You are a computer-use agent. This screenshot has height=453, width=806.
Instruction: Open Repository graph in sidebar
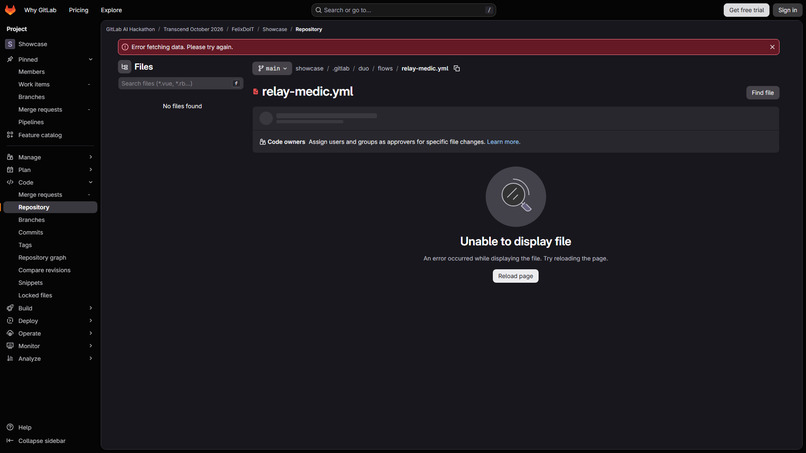[42, 258]
